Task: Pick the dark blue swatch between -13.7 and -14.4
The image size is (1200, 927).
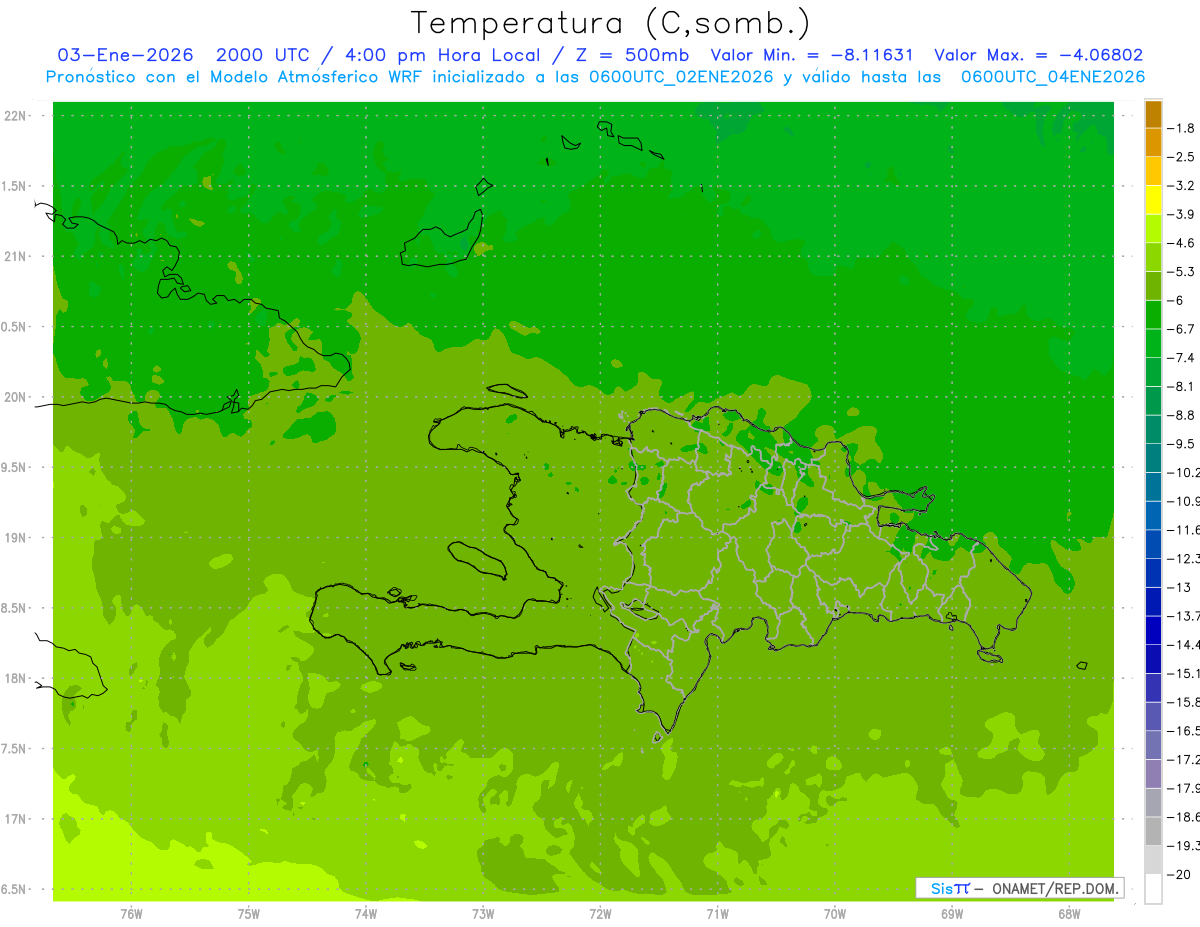Action: [1153, 630]
